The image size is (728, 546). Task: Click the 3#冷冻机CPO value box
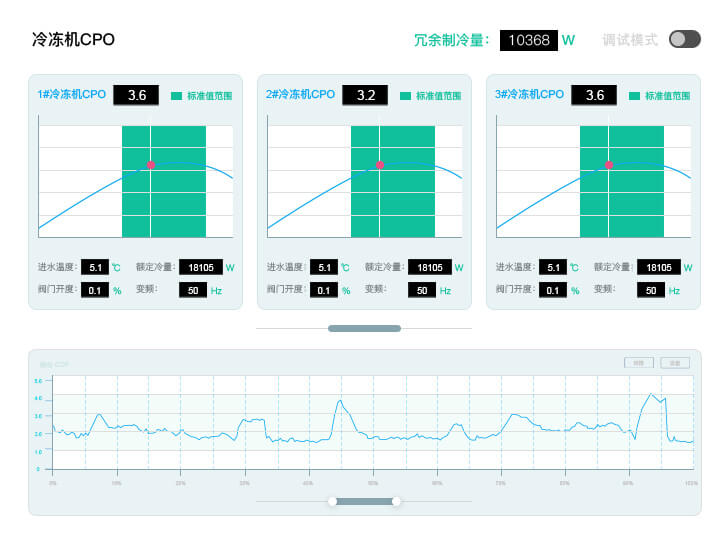click(x=594, y=95)
